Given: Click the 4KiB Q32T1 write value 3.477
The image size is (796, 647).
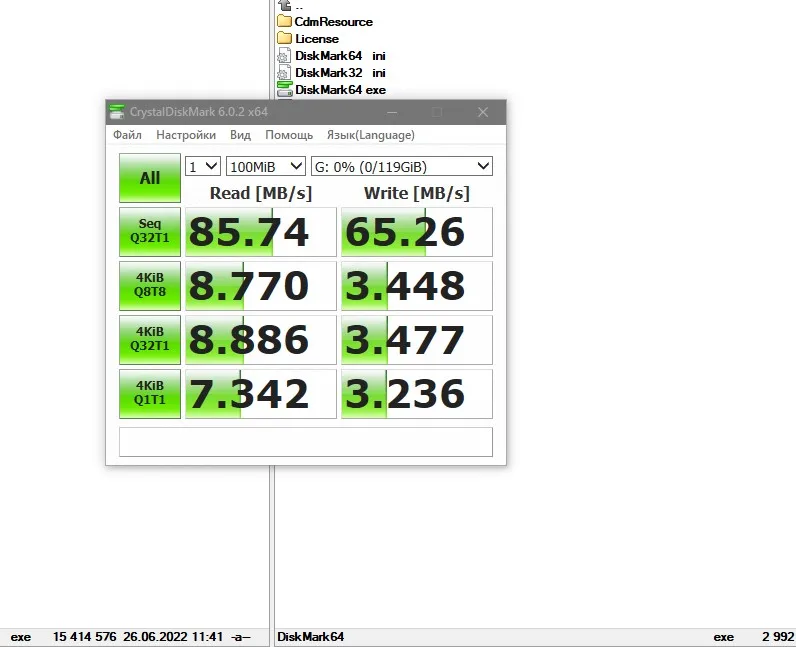Looking at the screenshot, I should (417, 340).
